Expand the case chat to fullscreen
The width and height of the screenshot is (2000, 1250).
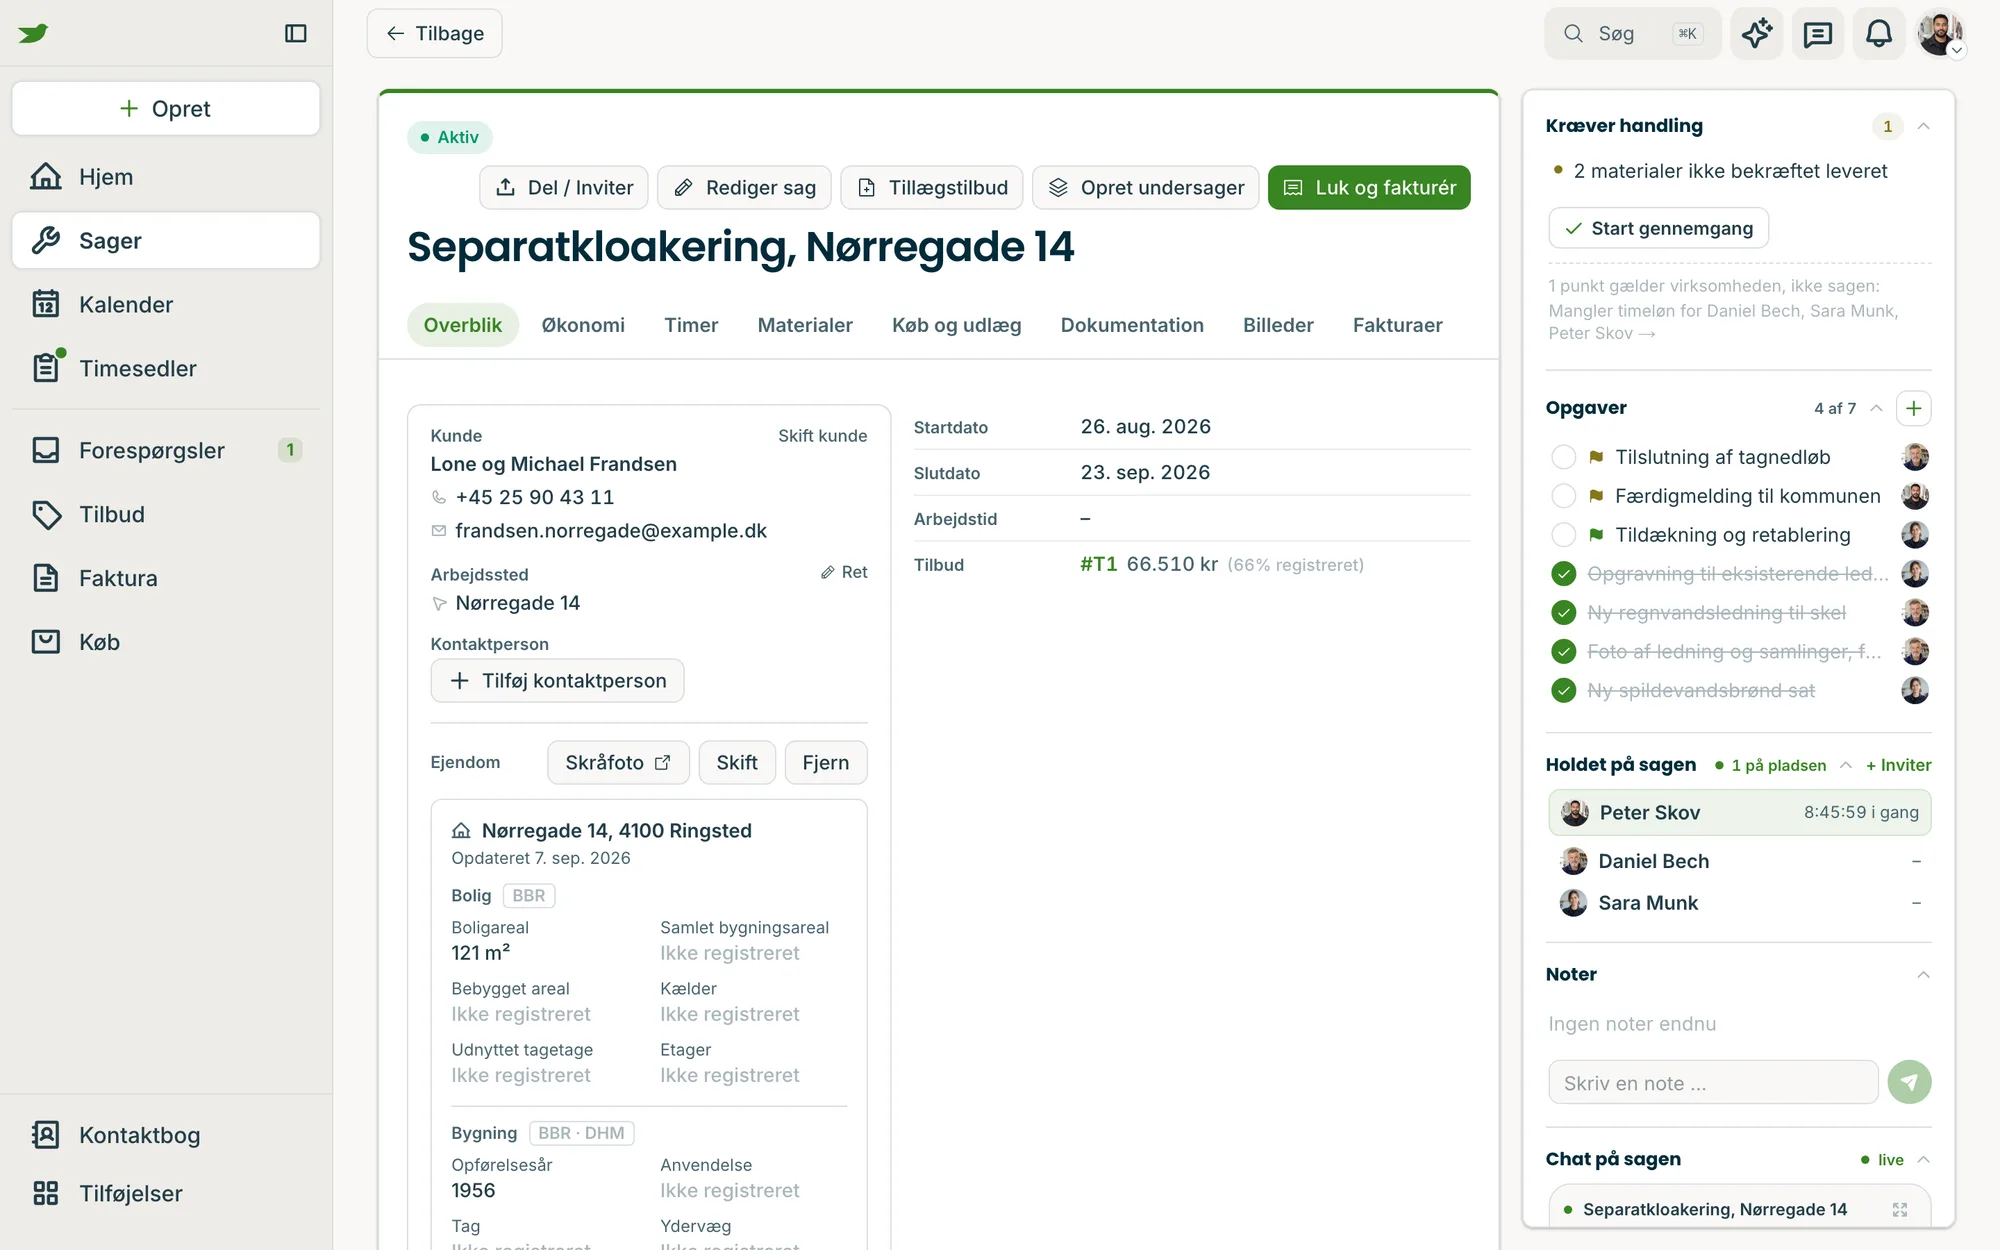[x=1899, y=1210]
